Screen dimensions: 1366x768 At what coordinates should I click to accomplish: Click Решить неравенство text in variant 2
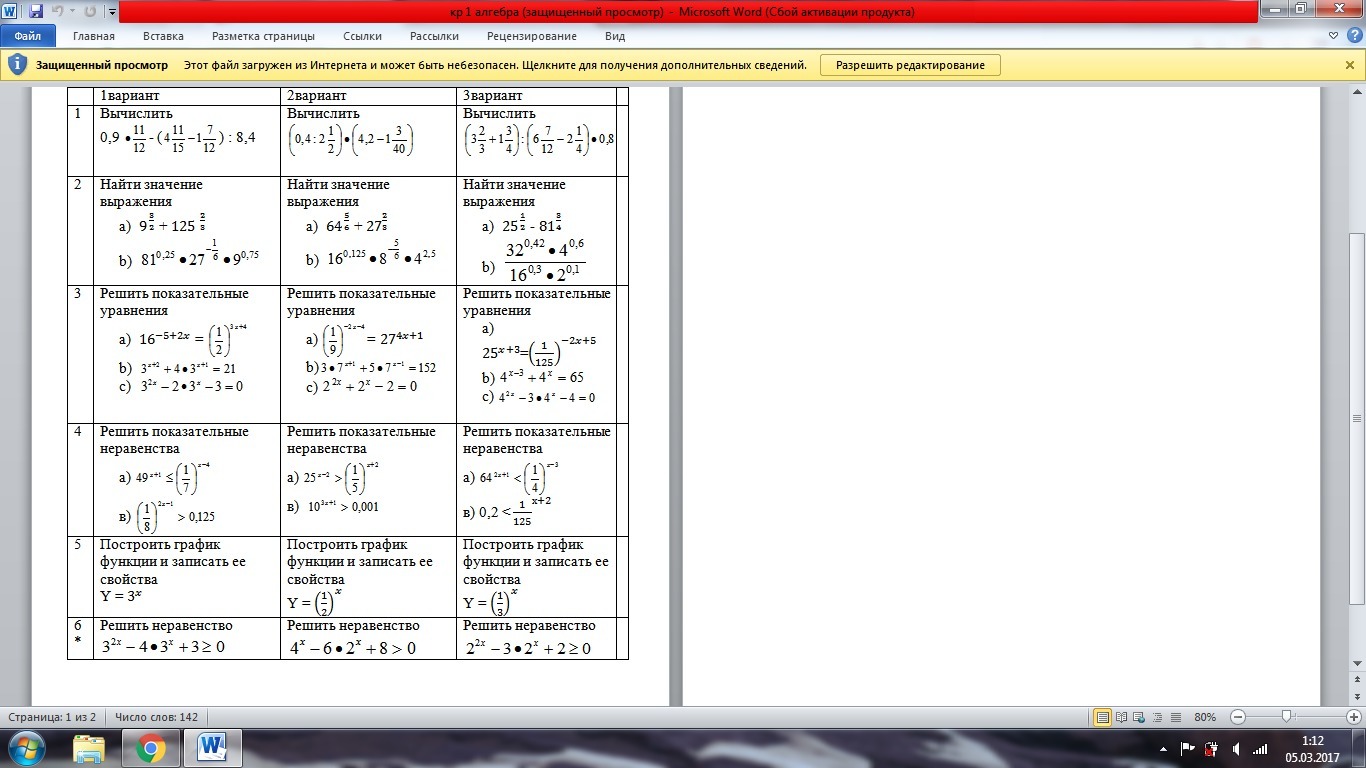click(x=353, y=625)
